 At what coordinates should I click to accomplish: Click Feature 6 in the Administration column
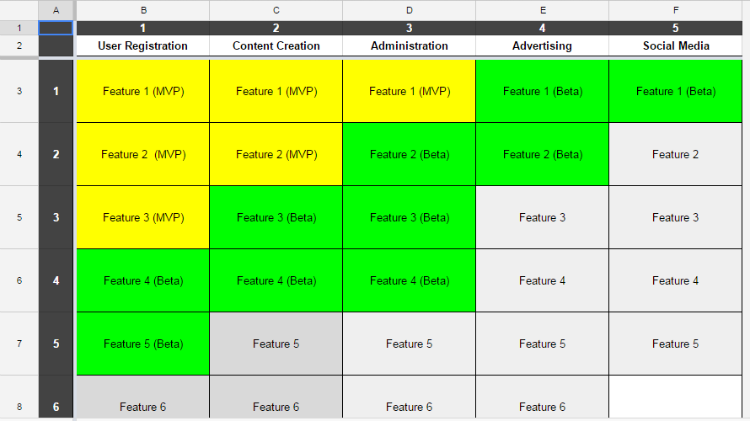tap(409, 406)
